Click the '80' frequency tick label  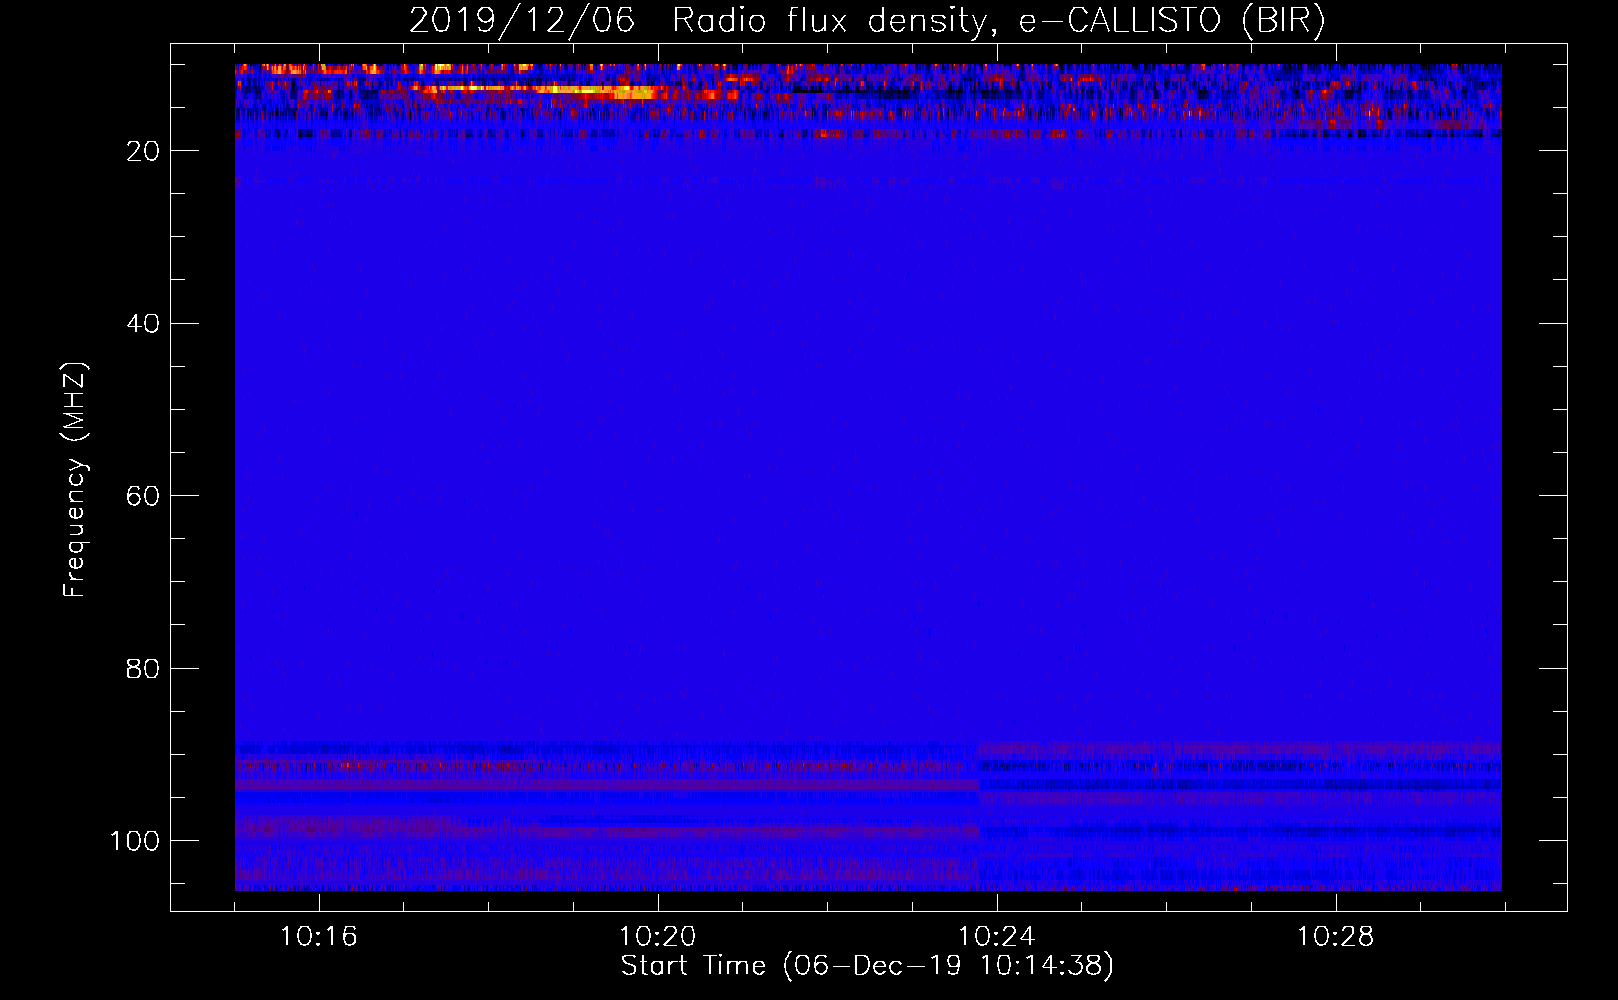pyautogui.click(x=143, y=669)
